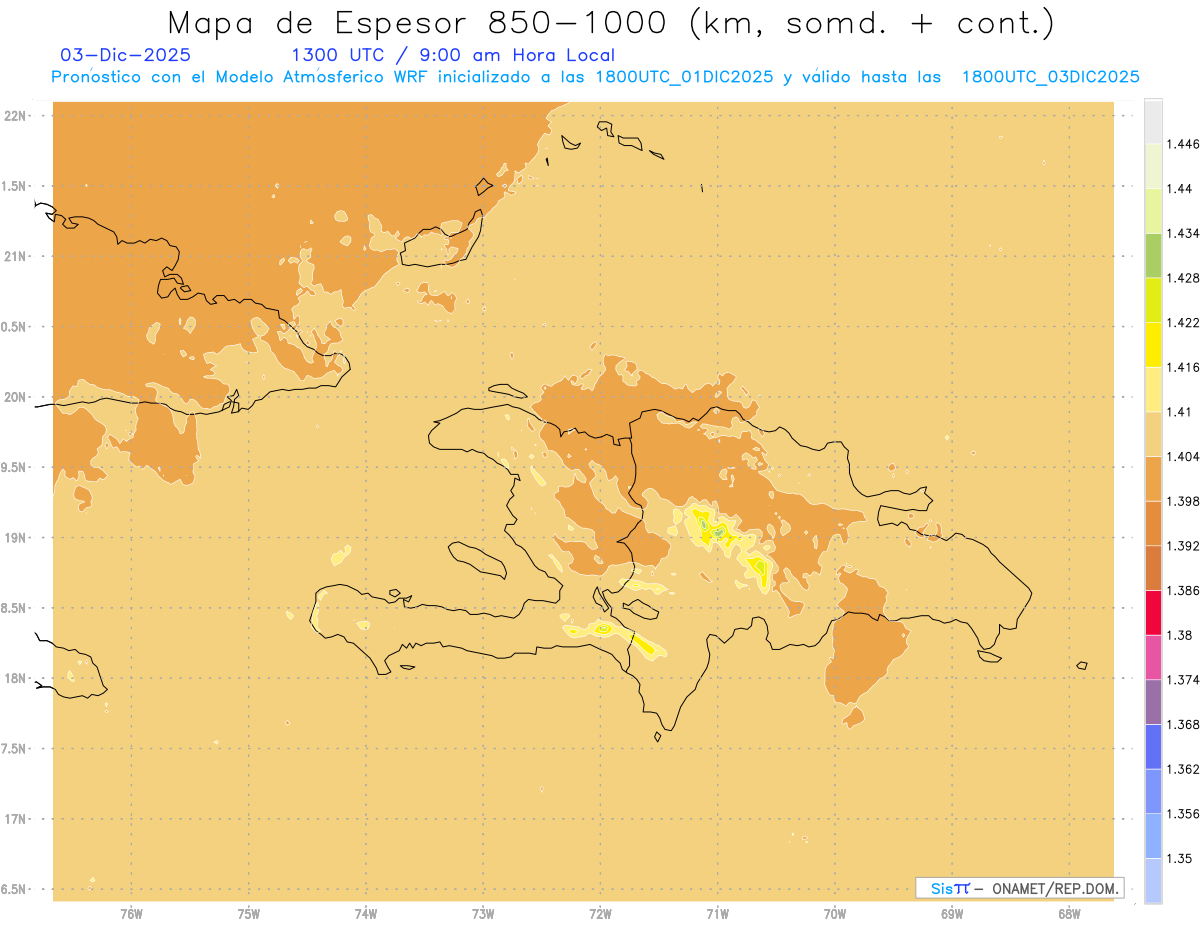This screenshot has width=1200, height=927.
Task: Pick the blue legend swatch between 1.362 and 1.368
Action: [1153, 746]
